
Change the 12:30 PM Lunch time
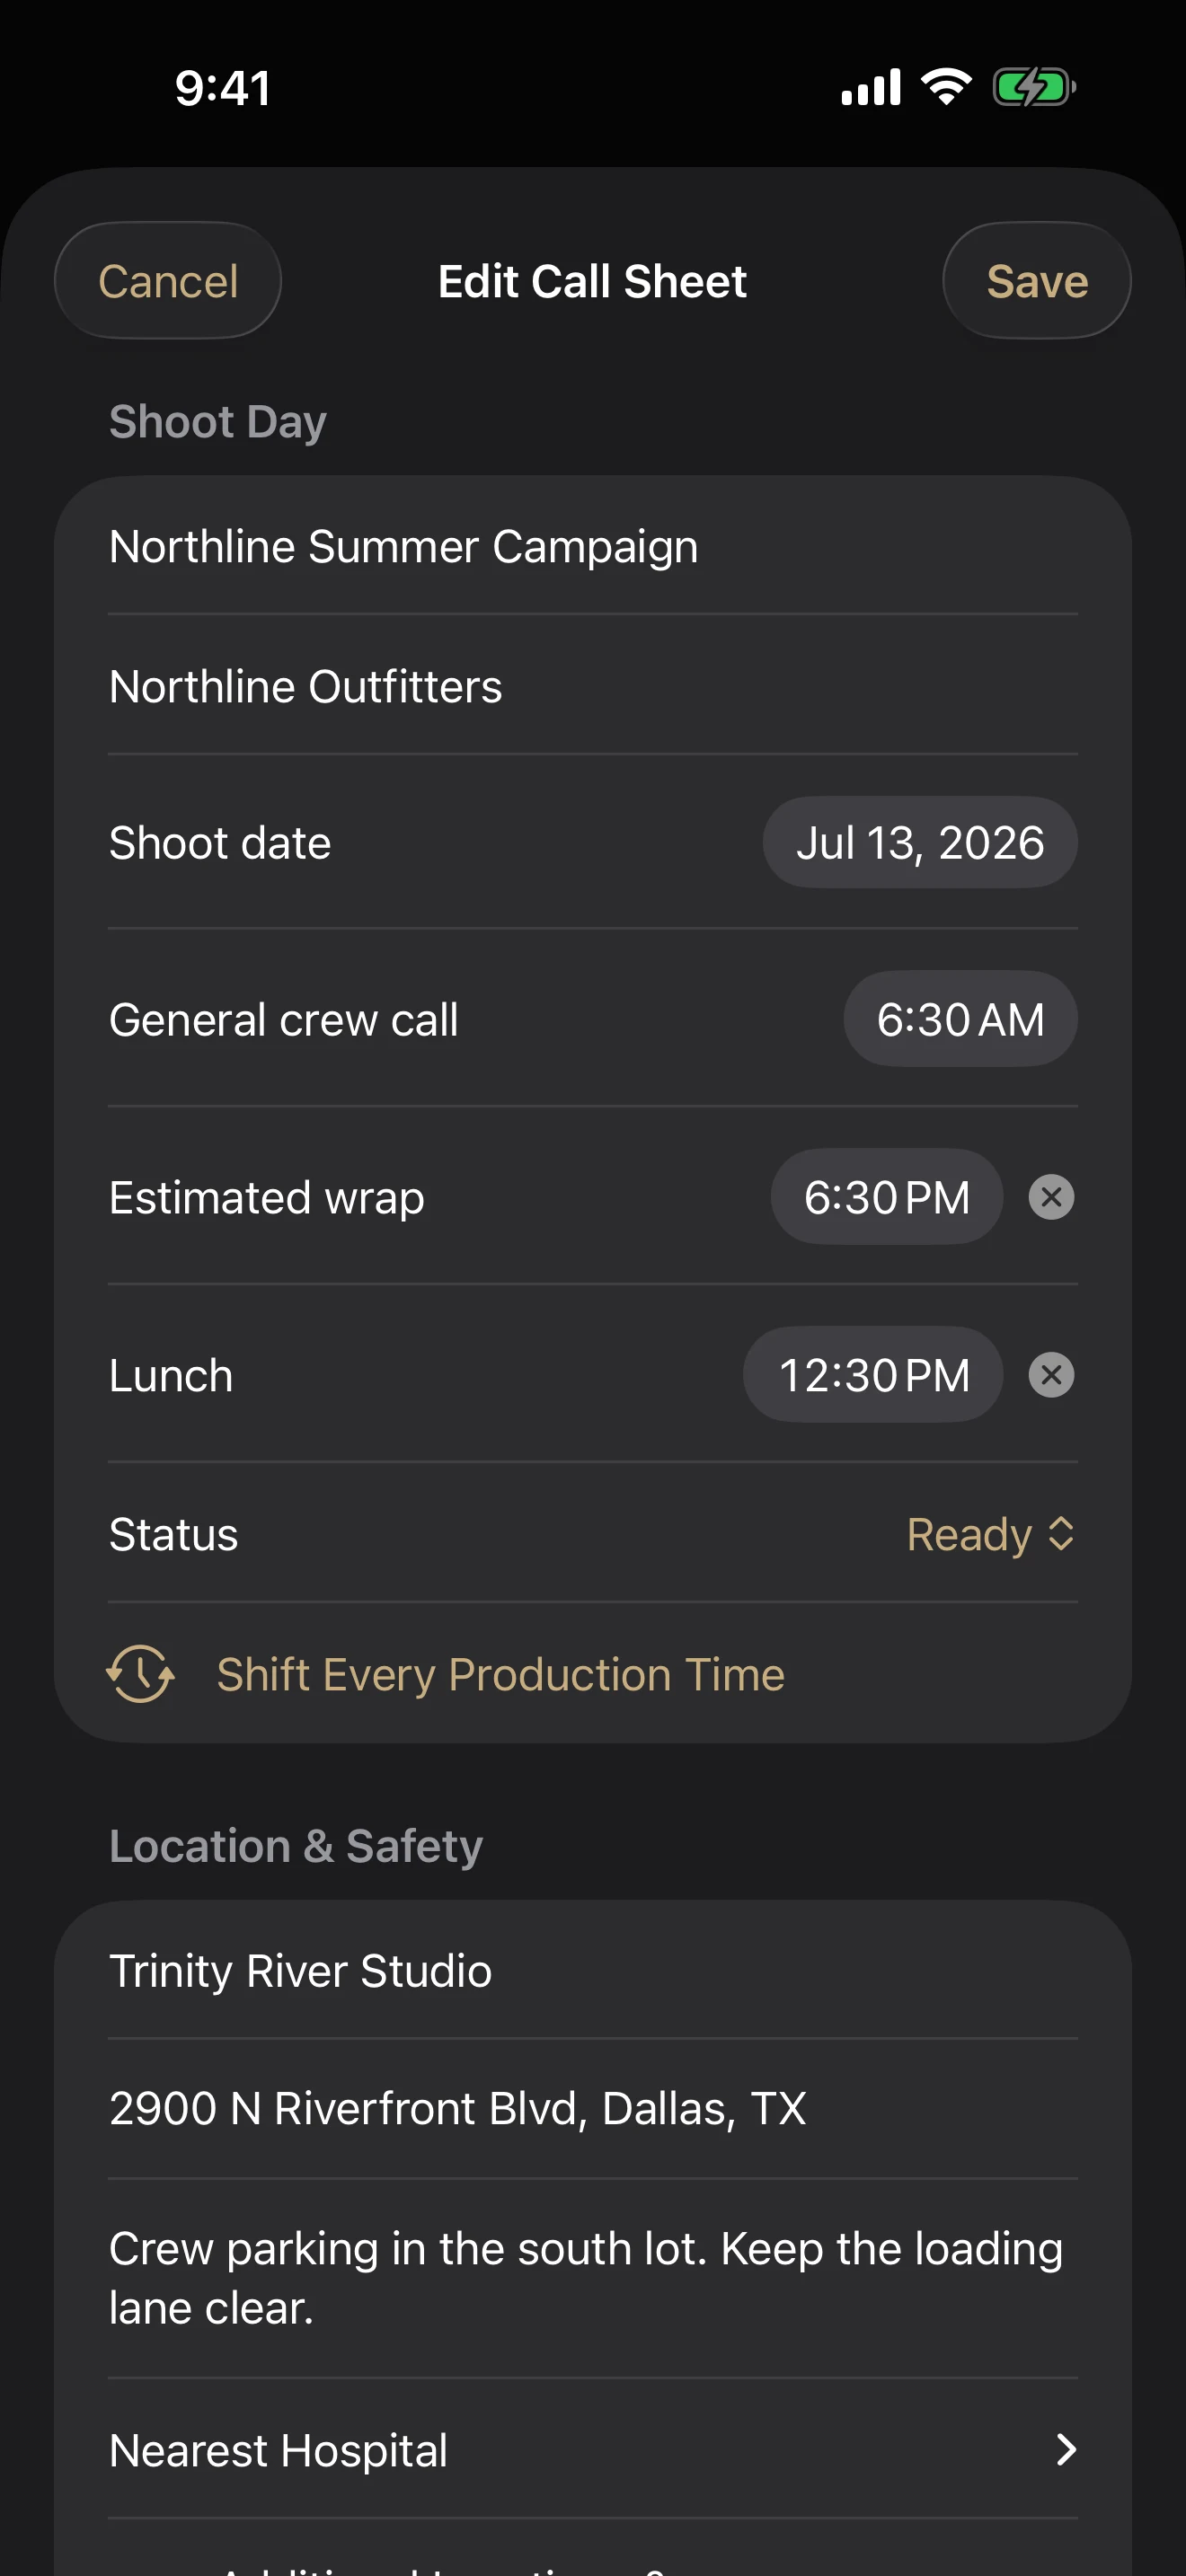point(873,1375)
